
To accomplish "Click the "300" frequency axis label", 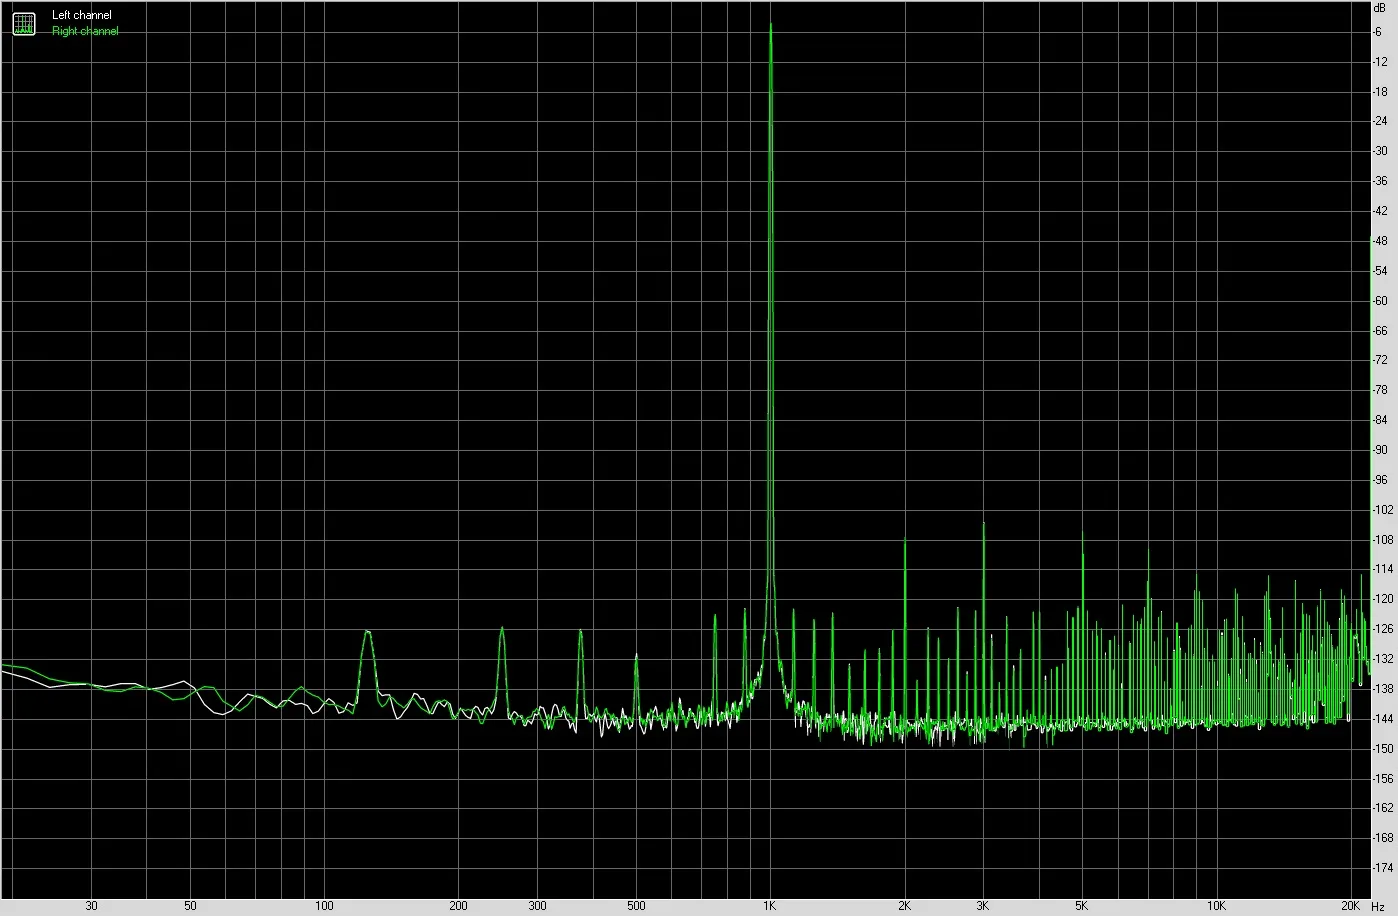I will pyautogui.click(x=537, y=906).
